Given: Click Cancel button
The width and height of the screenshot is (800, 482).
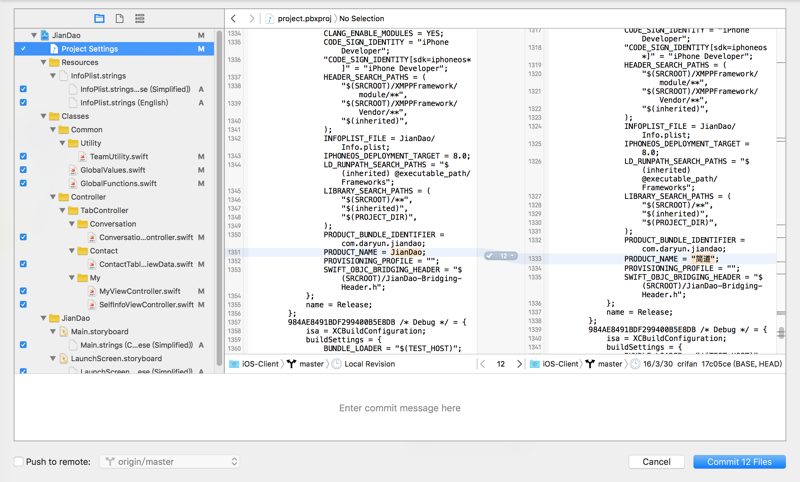Looking at the screenshot, I should (656, 462).
